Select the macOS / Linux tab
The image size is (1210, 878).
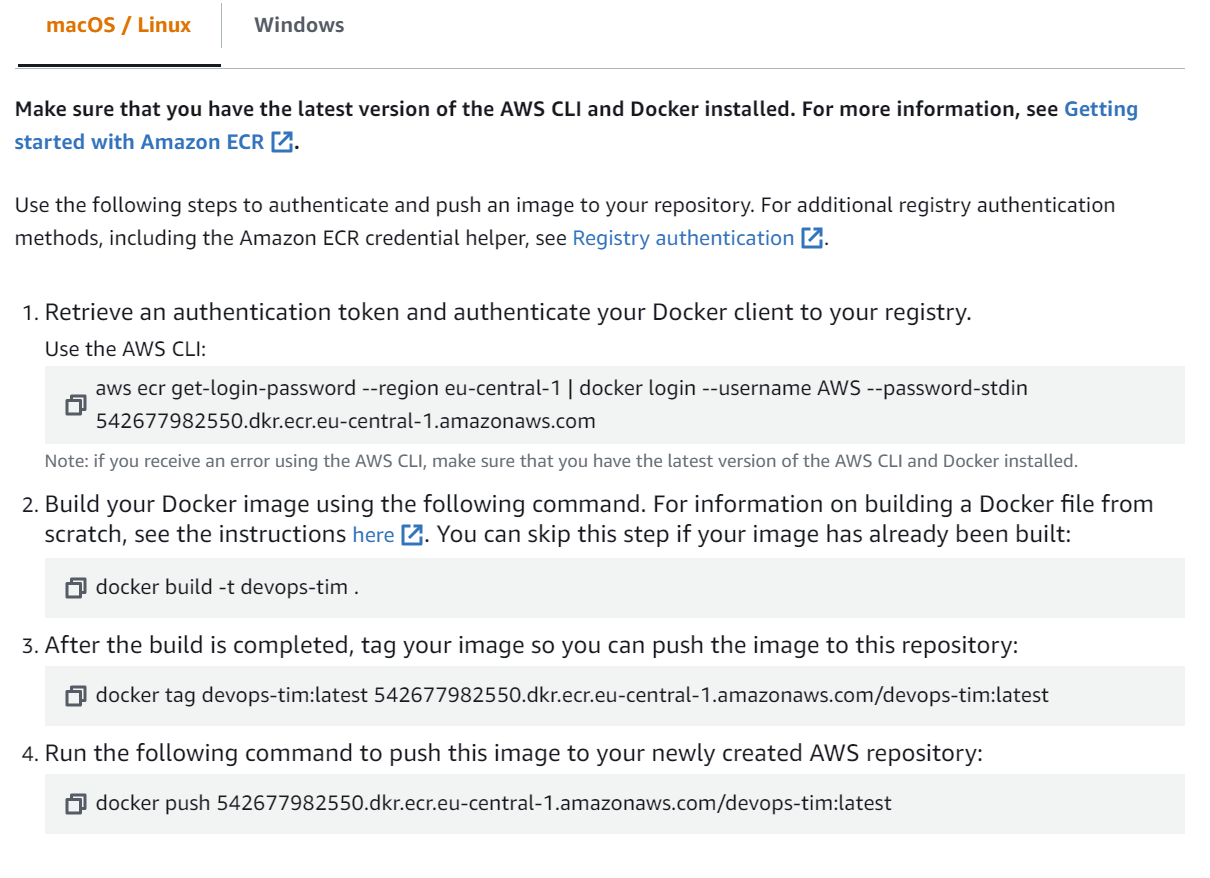tap(119, 25)
